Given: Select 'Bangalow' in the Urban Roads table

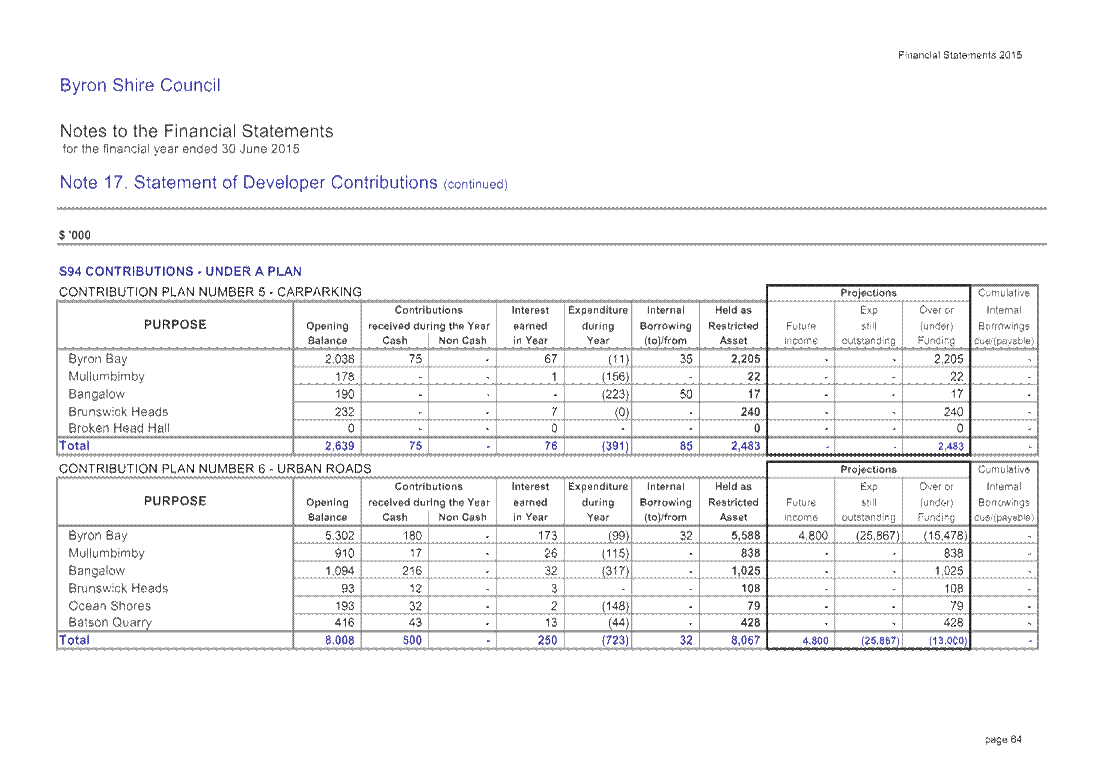Looking at the screenshot, I should tap(96, 571).
